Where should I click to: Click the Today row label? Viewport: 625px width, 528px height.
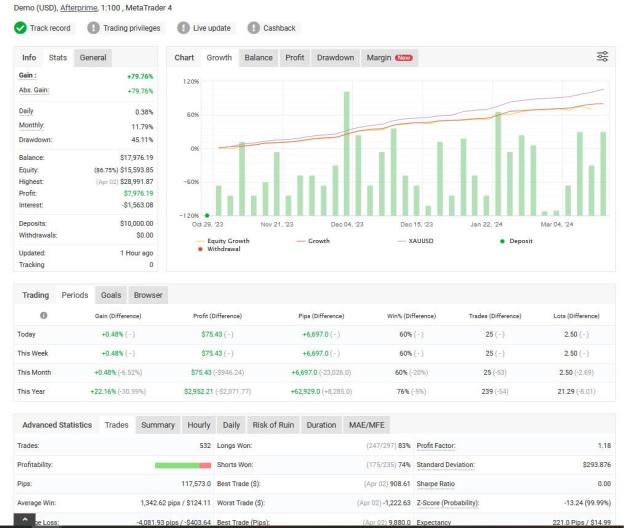click(26, 334)
